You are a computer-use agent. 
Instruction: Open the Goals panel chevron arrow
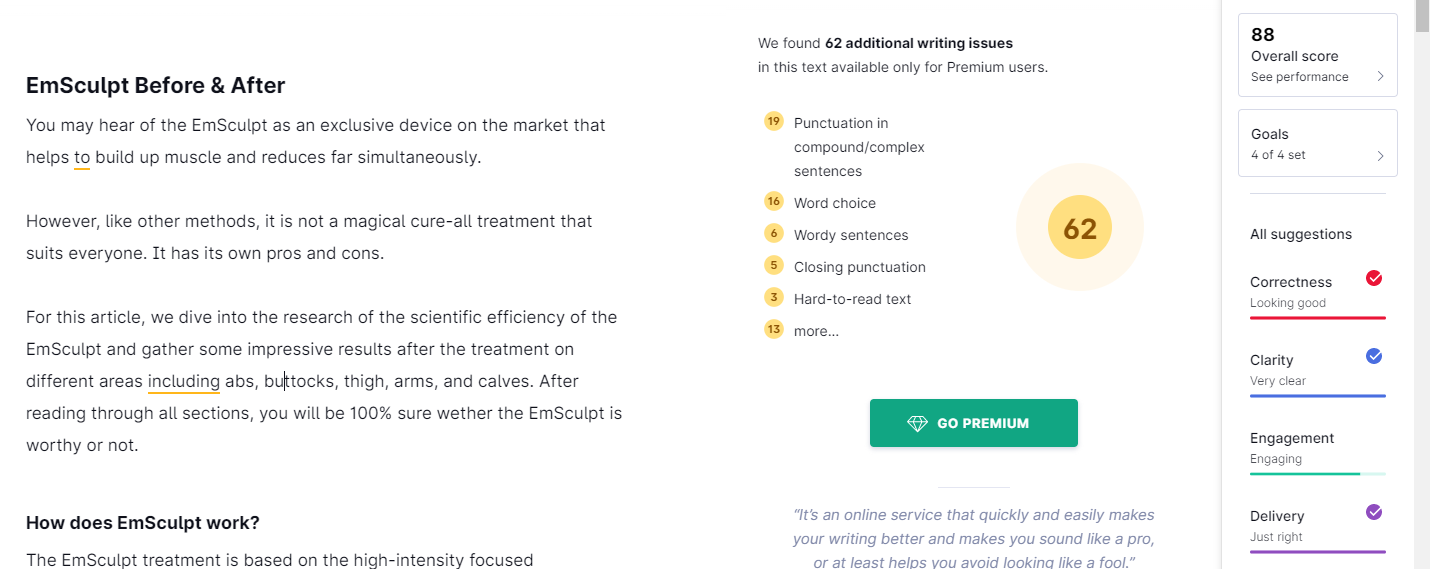[x=1380, y=155]
